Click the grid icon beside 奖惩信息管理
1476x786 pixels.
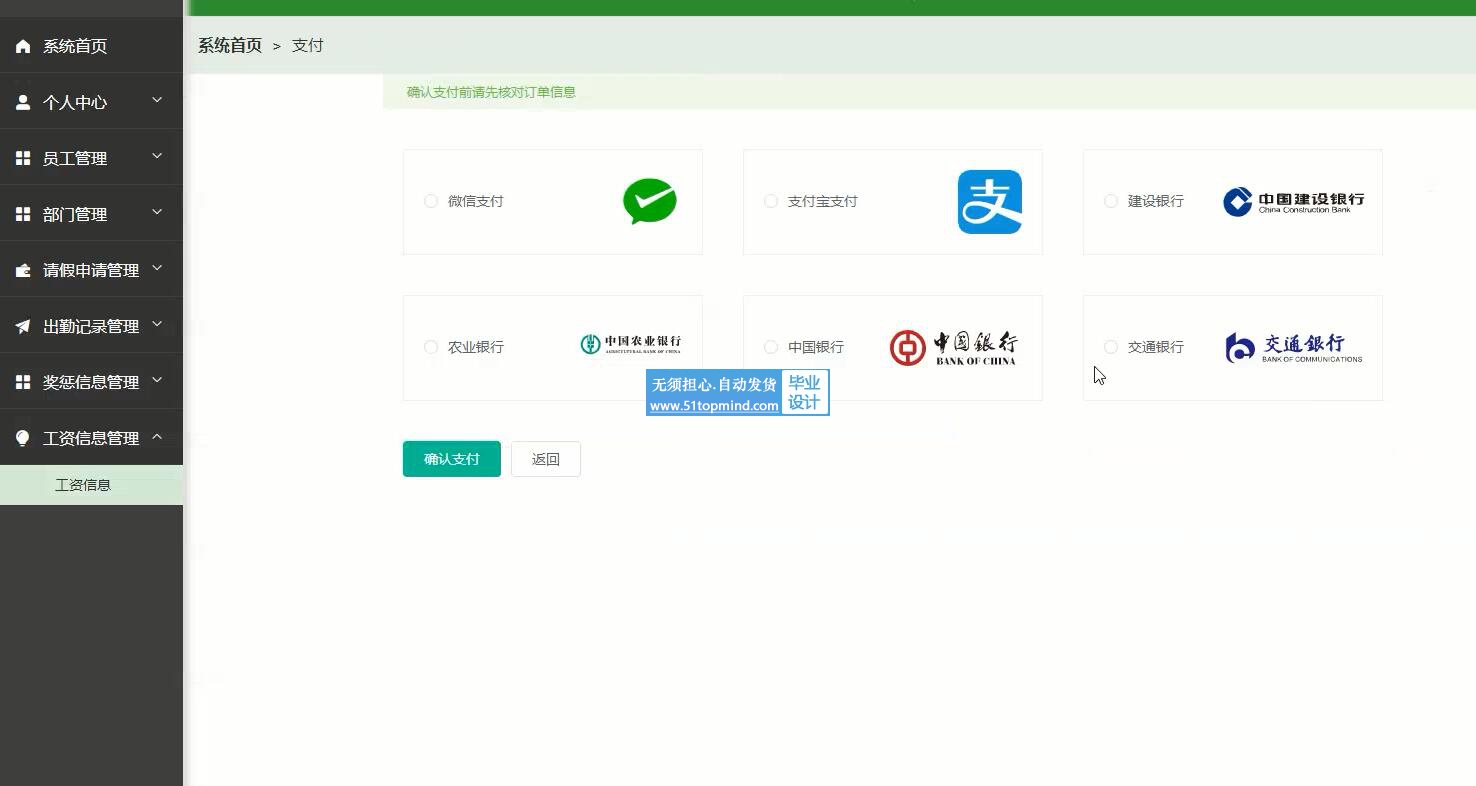point(23,382)
